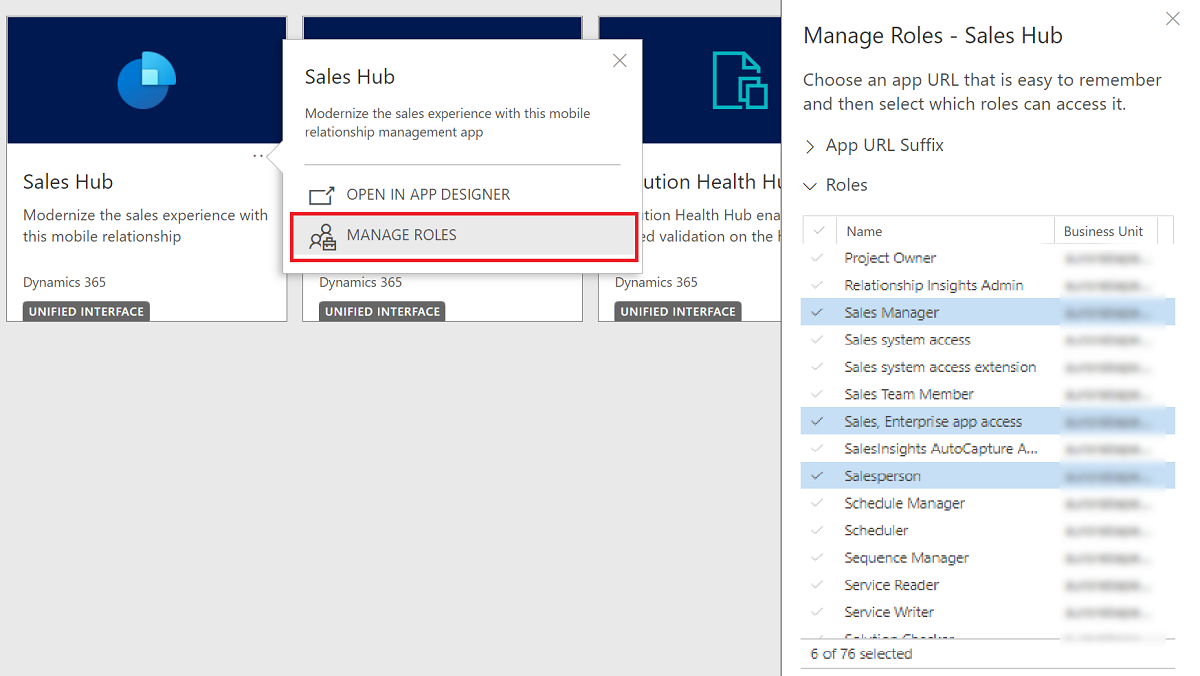Click the '6 of 76 selected' status text
Image resolution: width=1200 pixels, height=676 pixels.
point(861,654)
